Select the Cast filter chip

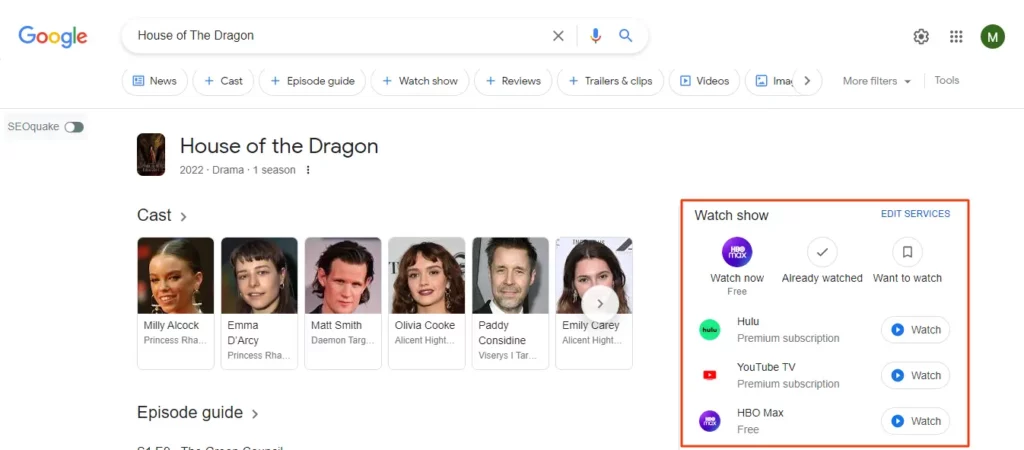pos(223,81)
